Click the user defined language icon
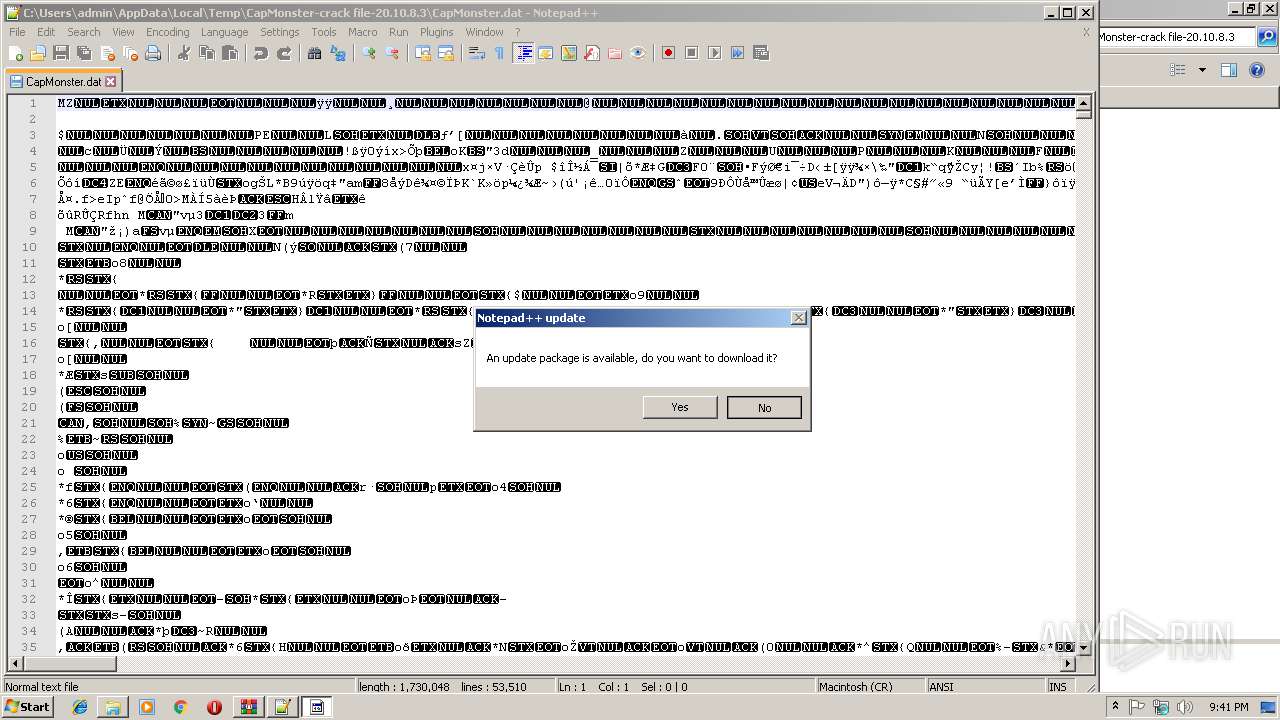The height and width of the screenshot is (720, 1280). pos(546,53)
